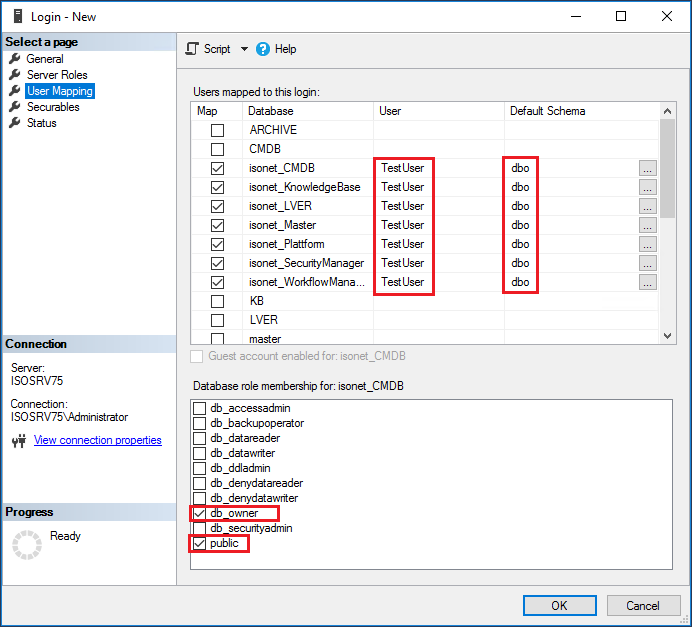Open the Script dropdown arrow
Screen dimensions: 692x627
tap(244, 49)
